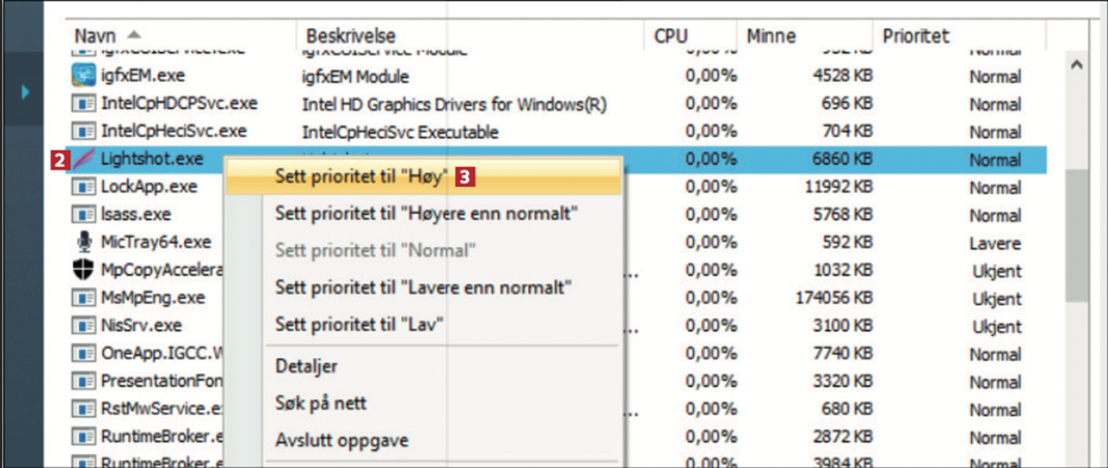
Task: Click Avslutt oppgave to end task
Action: click(341, 440)
